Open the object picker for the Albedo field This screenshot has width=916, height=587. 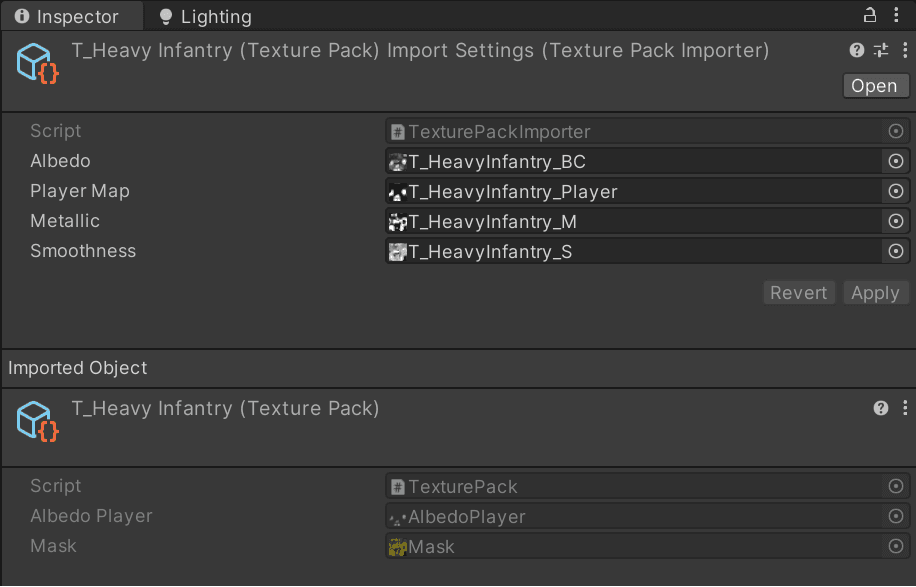coord(896,161)
